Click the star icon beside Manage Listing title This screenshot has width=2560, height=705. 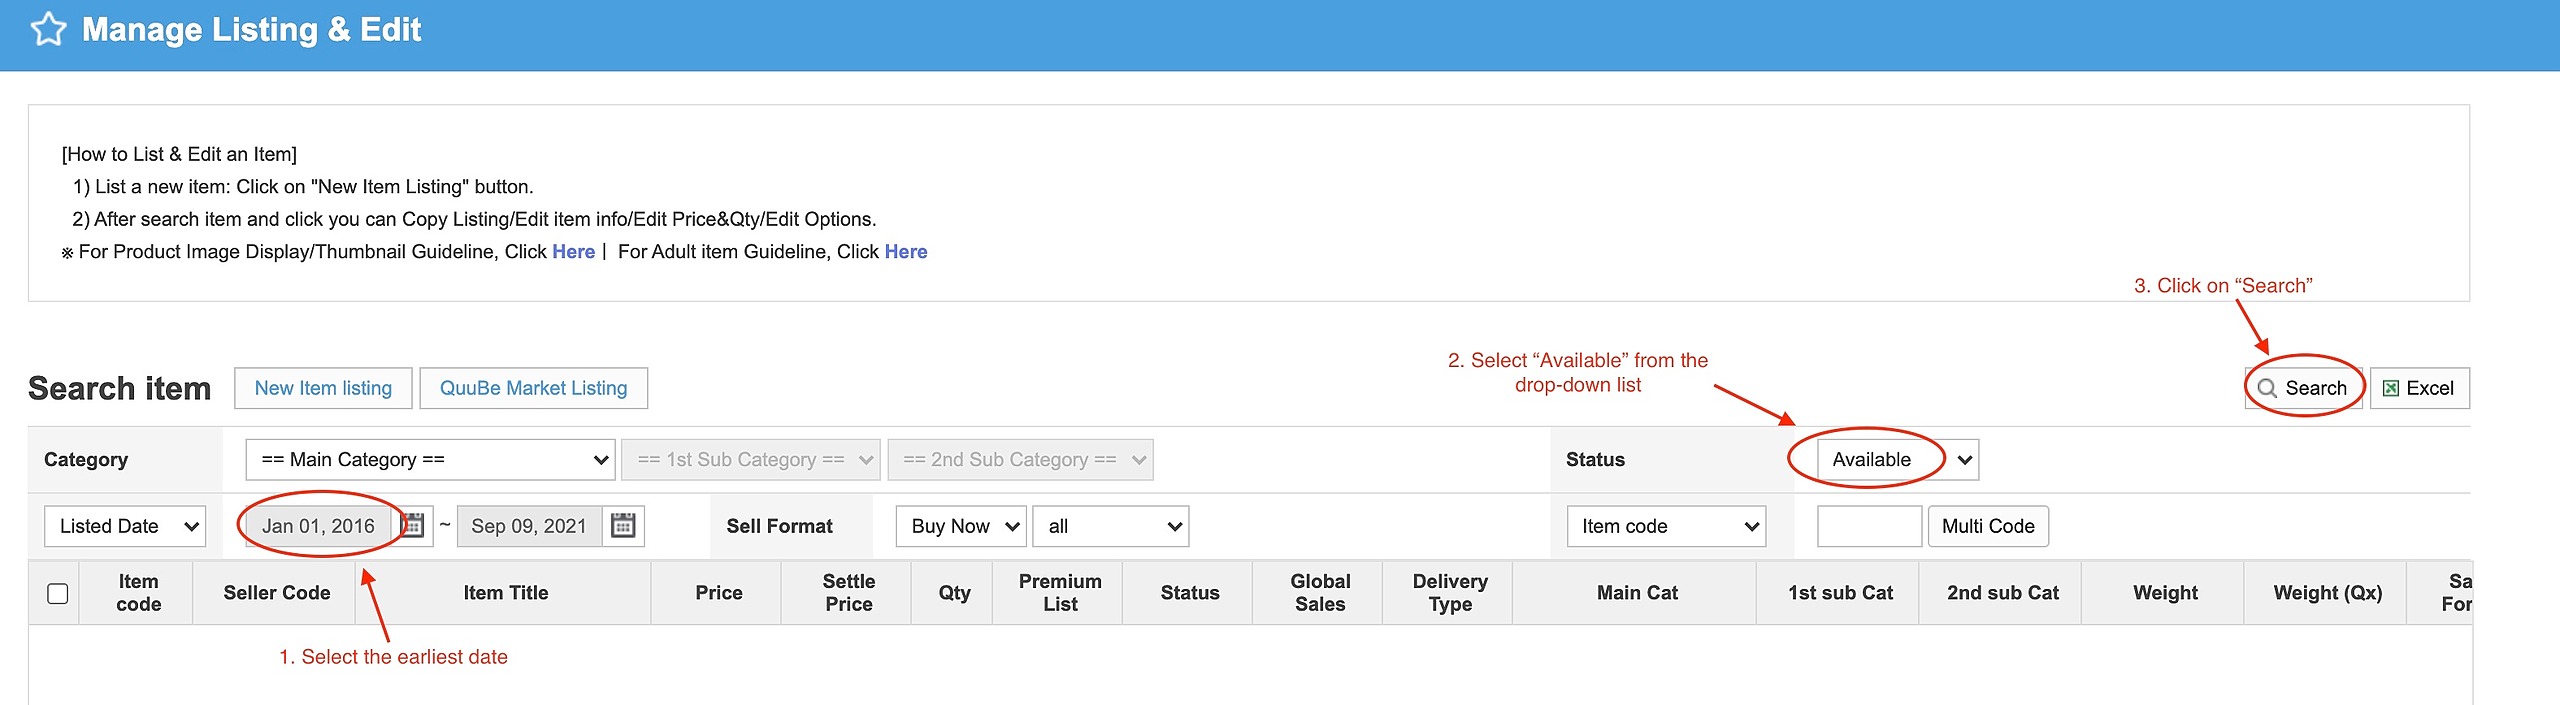pyautogui.click(x=48, y=30)
